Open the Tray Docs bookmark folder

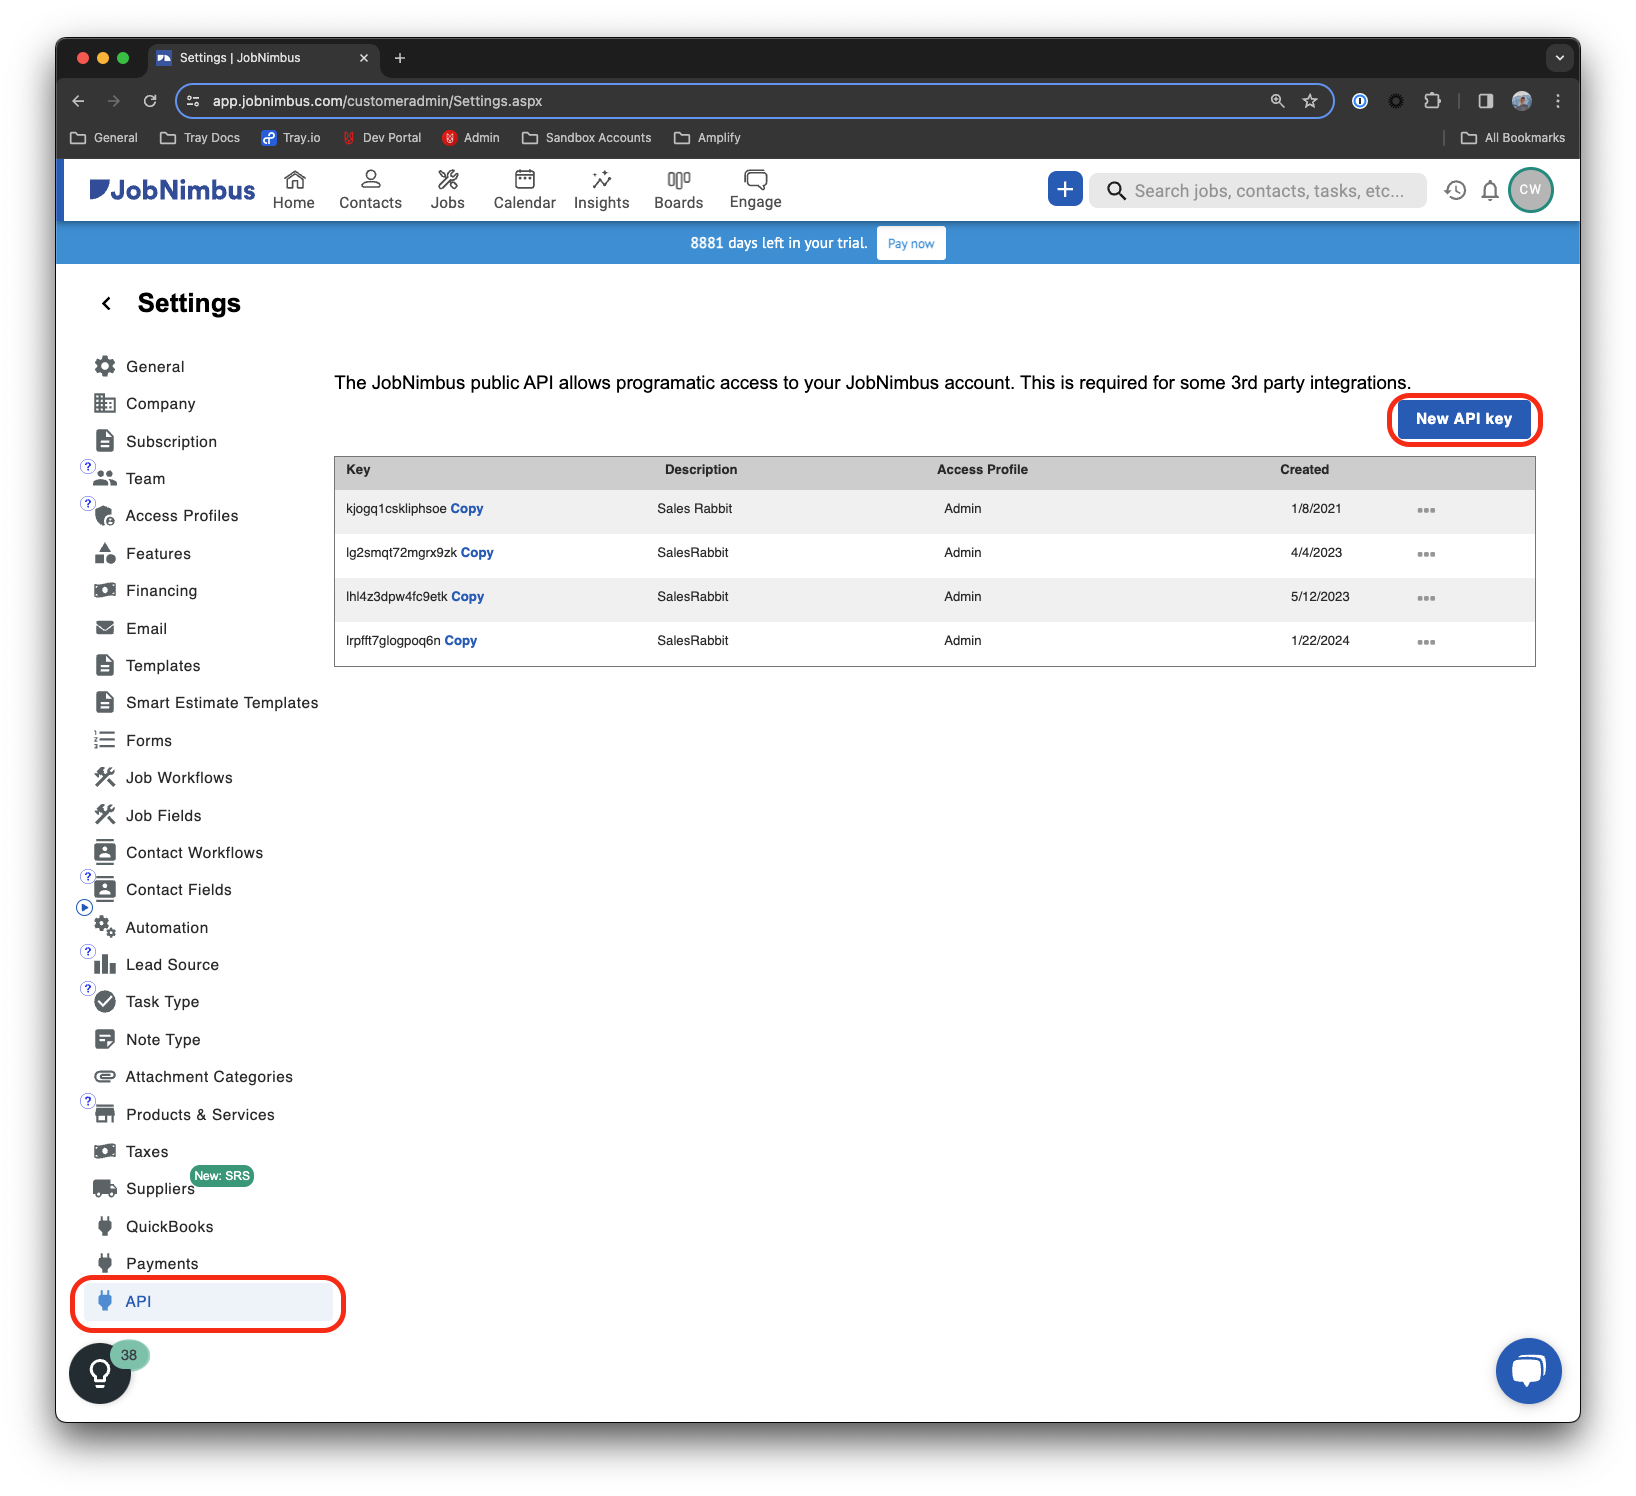coord(200,138)
